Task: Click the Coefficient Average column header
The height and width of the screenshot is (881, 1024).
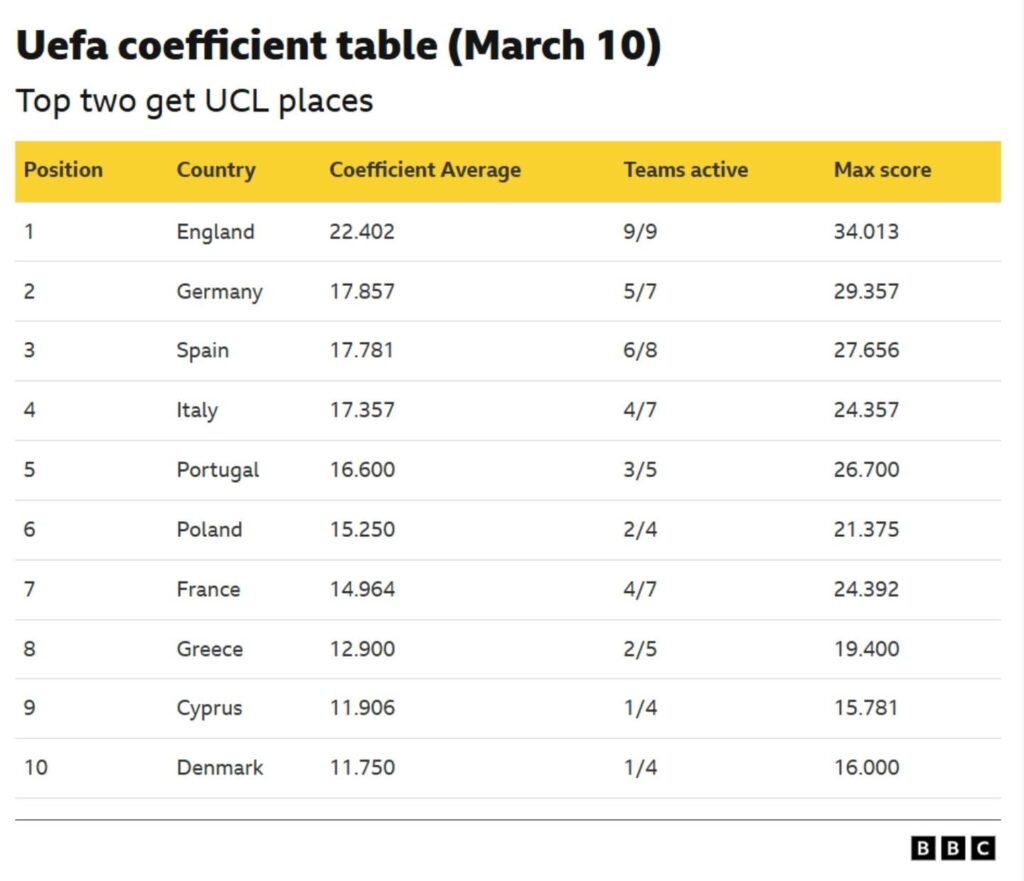Action: 425,170
